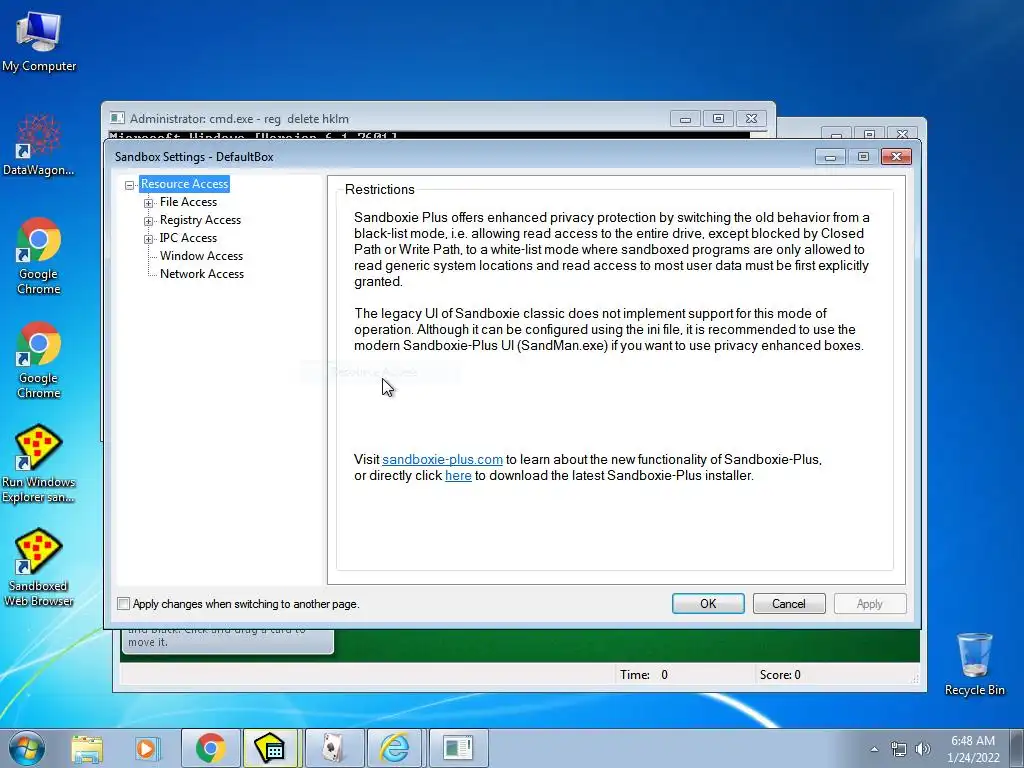Click the Solitaire Time: 0 status text
Viewport: 1024px width, 768px height.
[643, 675]
